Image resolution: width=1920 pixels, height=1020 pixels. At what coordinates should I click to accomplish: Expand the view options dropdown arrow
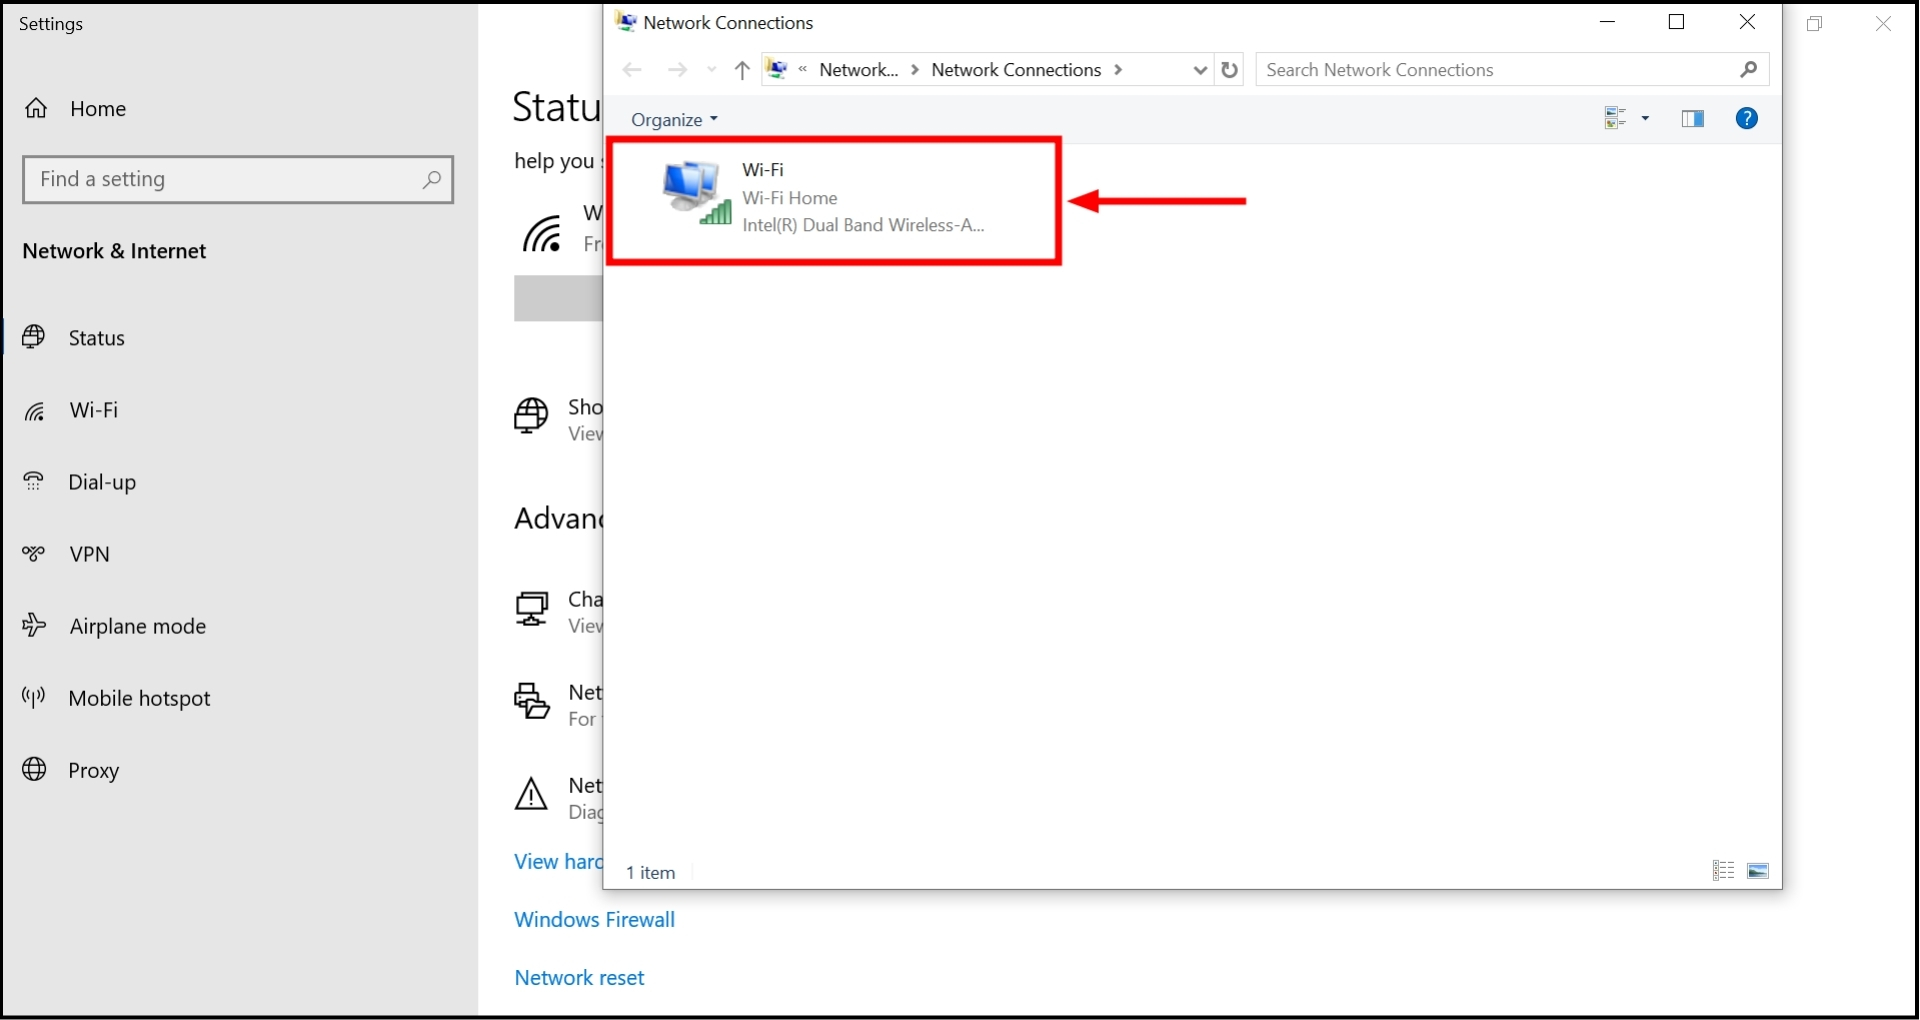[1645, 119]
